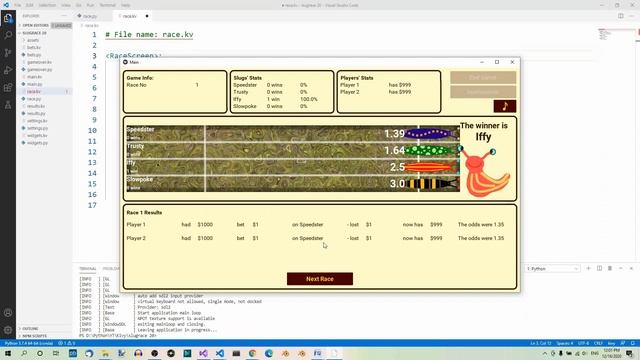This screenshot has height=360, width=640.
Task: Click the Next Race button
Action: (320, 279)
